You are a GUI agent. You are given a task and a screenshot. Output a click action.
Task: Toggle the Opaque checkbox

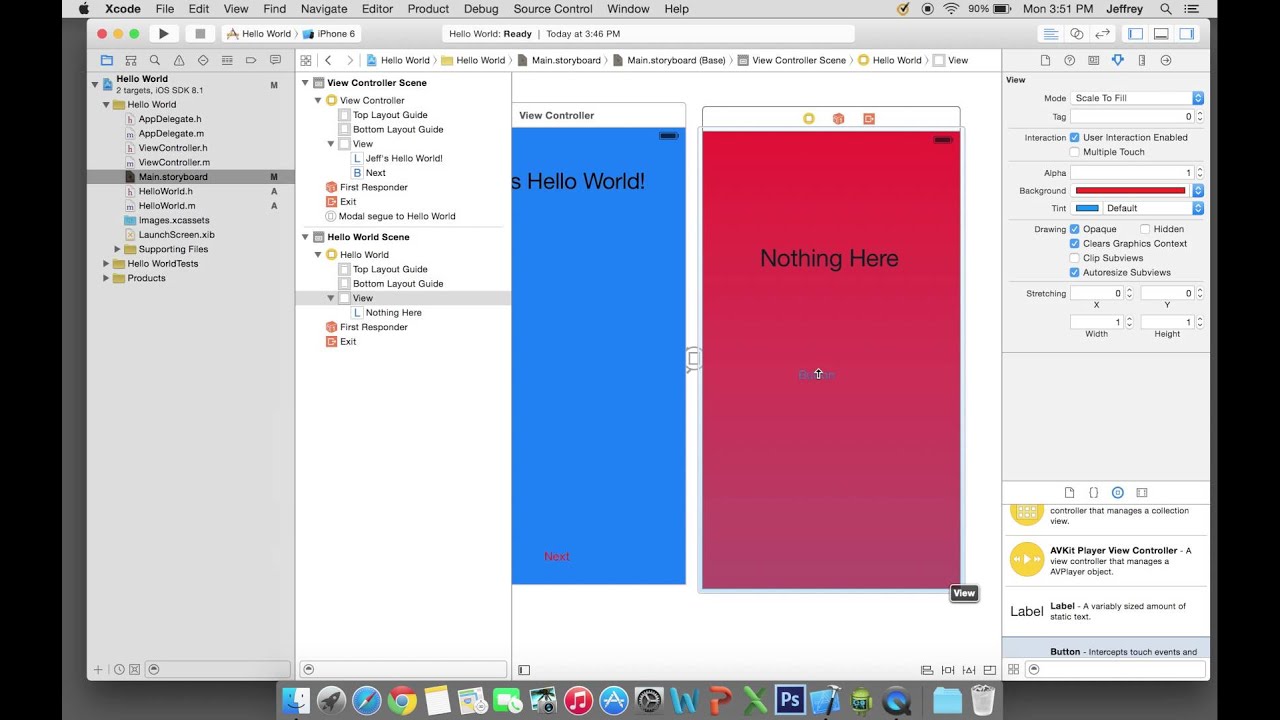coord(1074,229)
